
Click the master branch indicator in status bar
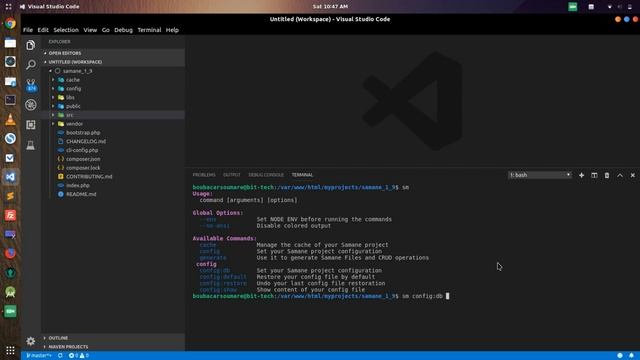[39, 356]
